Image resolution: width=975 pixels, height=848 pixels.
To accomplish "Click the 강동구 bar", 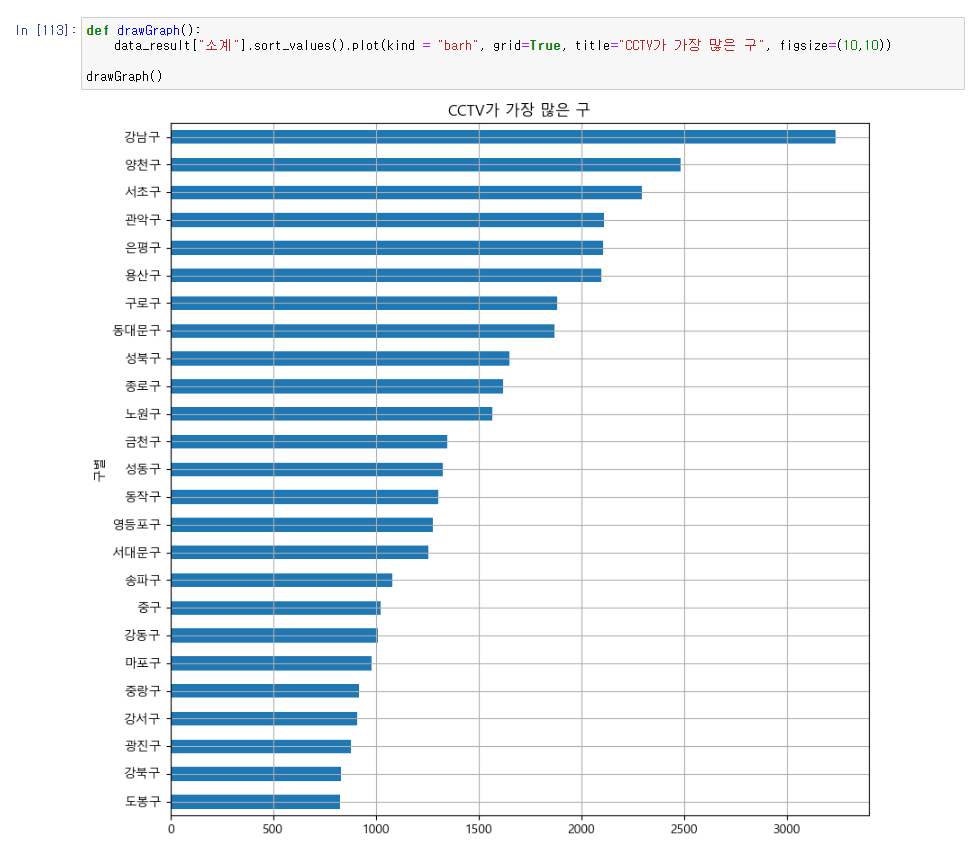I will 274,635.
